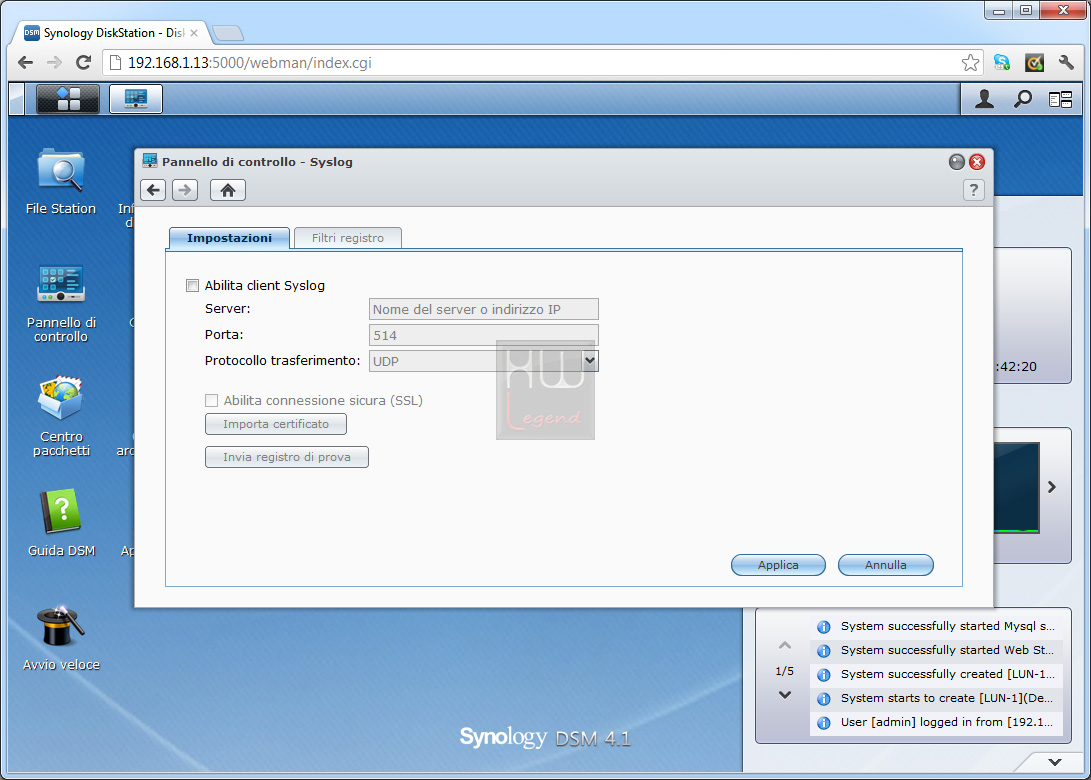Click the resource monitor graph thumbnail

point(1017,488)
